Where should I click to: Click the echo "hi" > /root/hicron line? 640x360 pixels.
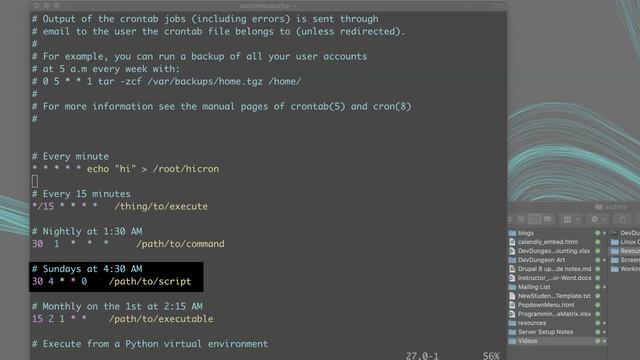125,169
